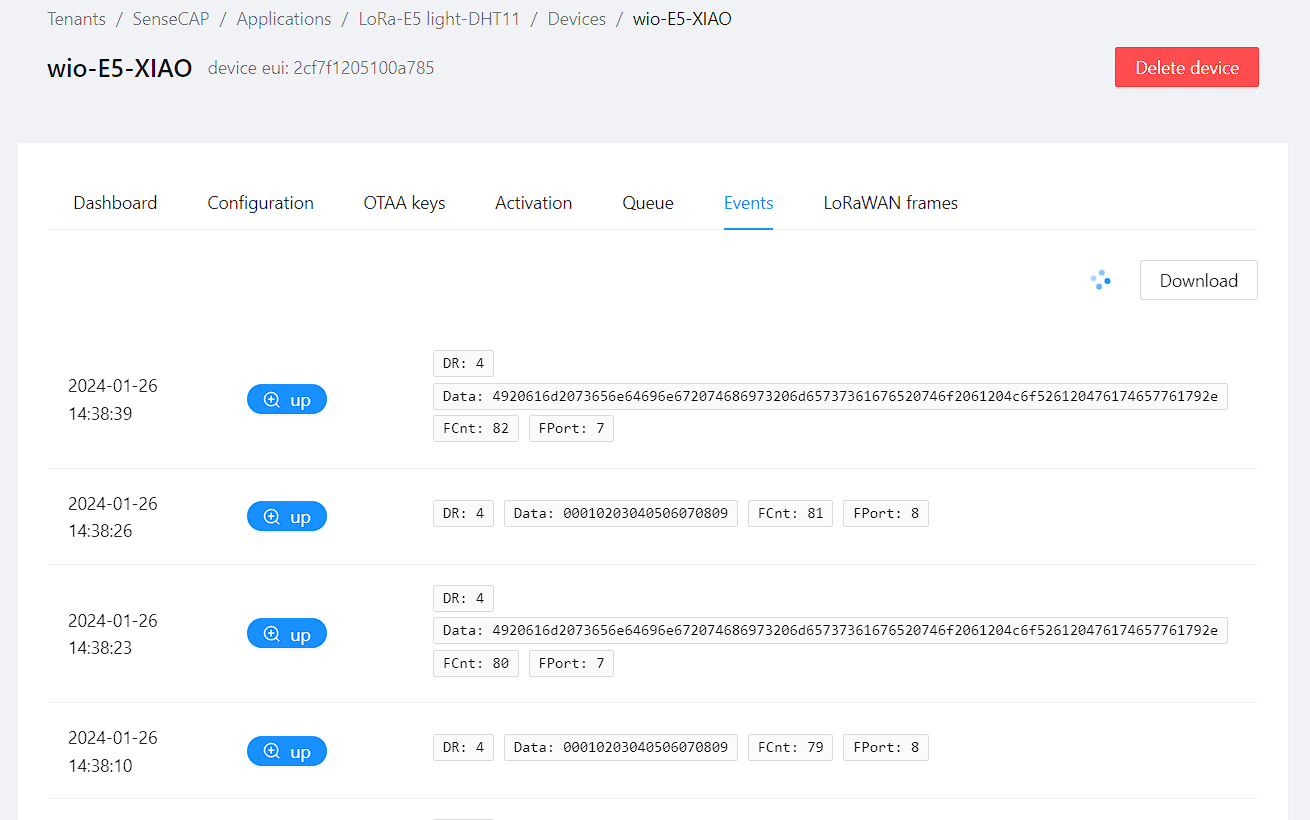Go to the OTAA keys tab
The height and width of the screenshot is (820, 1310).
[405, 203]
